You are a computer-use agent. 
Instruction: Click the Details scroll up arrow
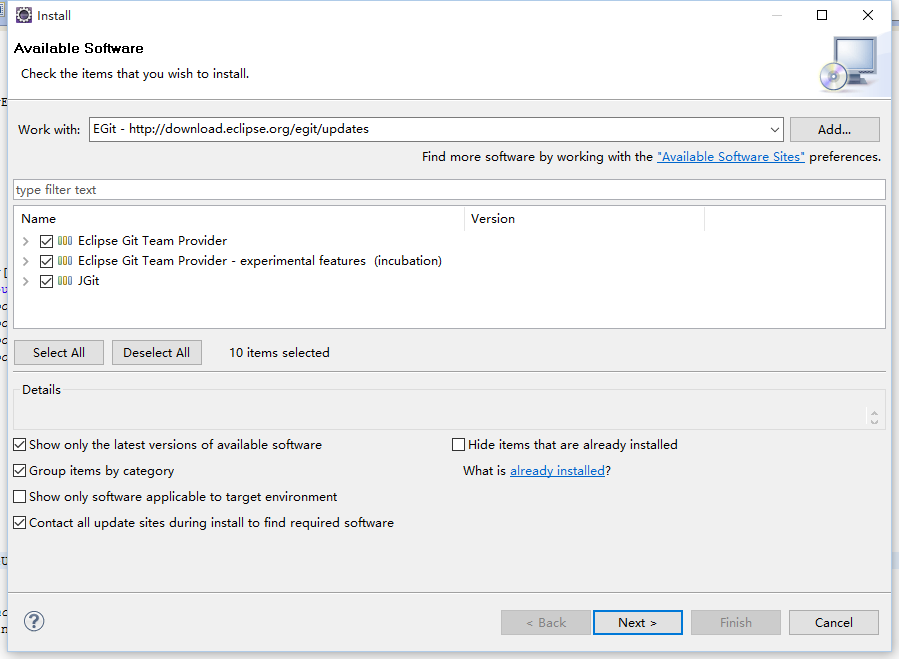[874, 413]
